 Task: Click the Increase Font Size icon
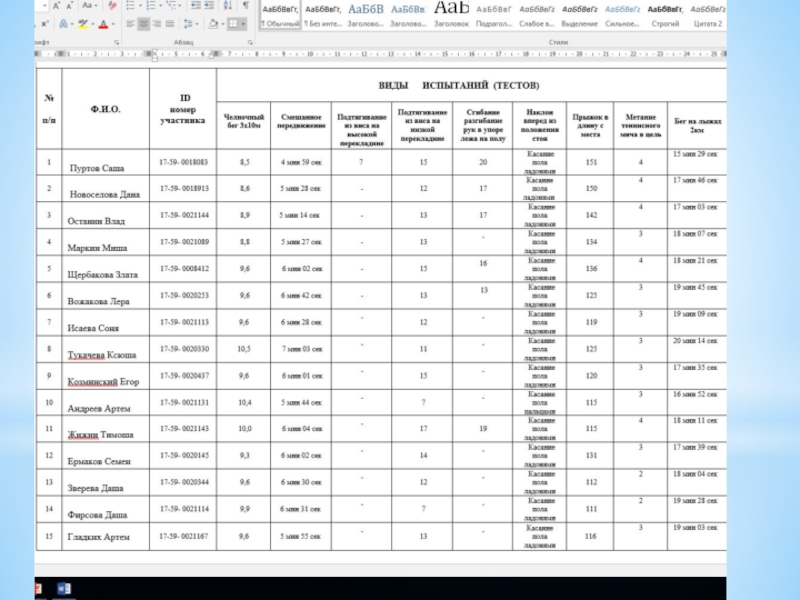(56, 6)
